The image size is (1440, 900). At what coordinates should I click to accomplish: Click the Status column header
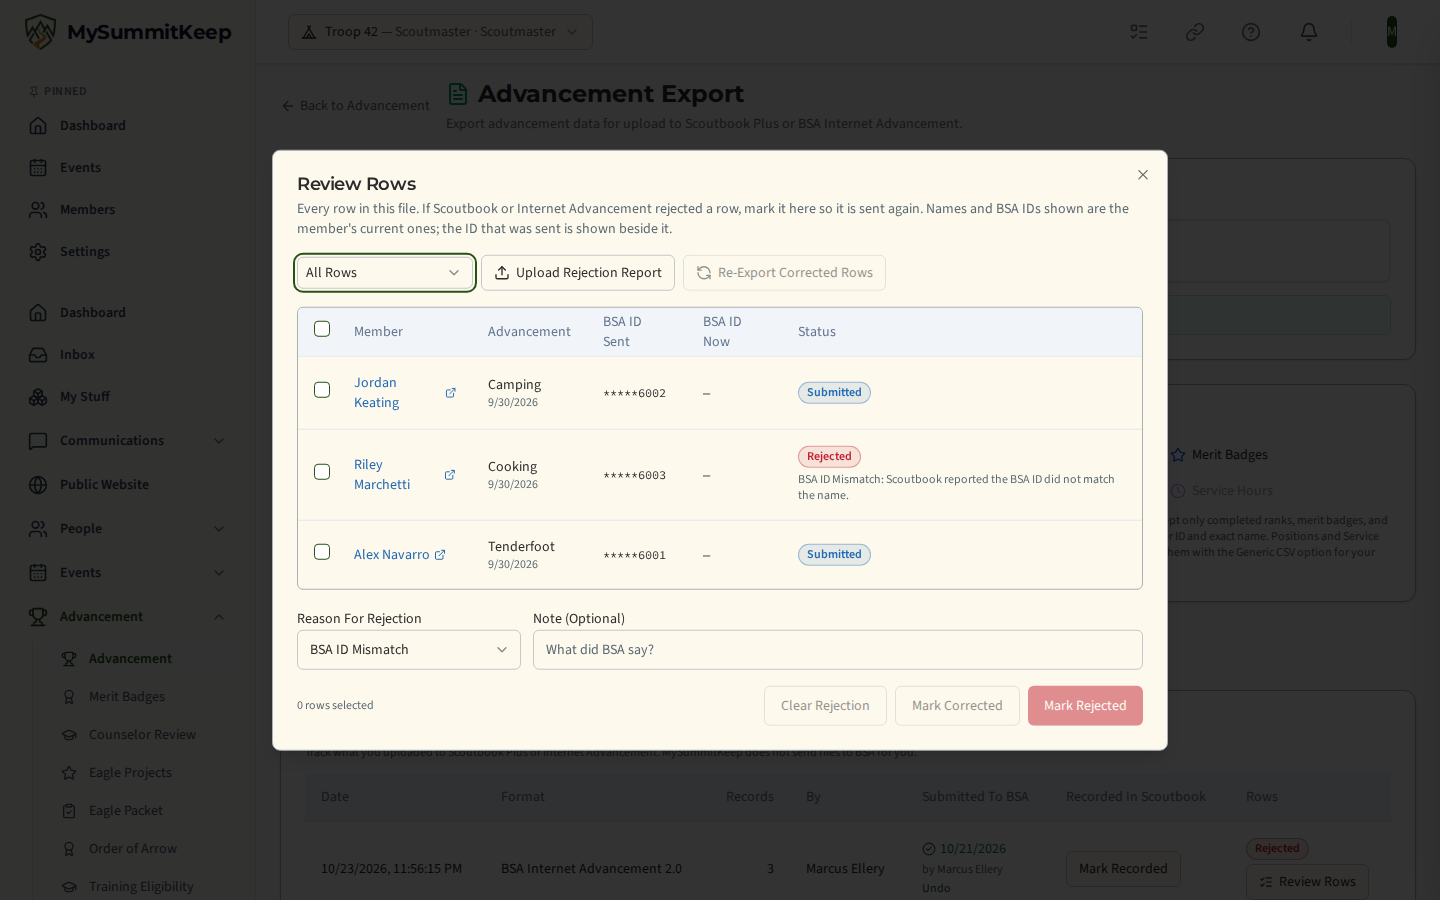817,332
